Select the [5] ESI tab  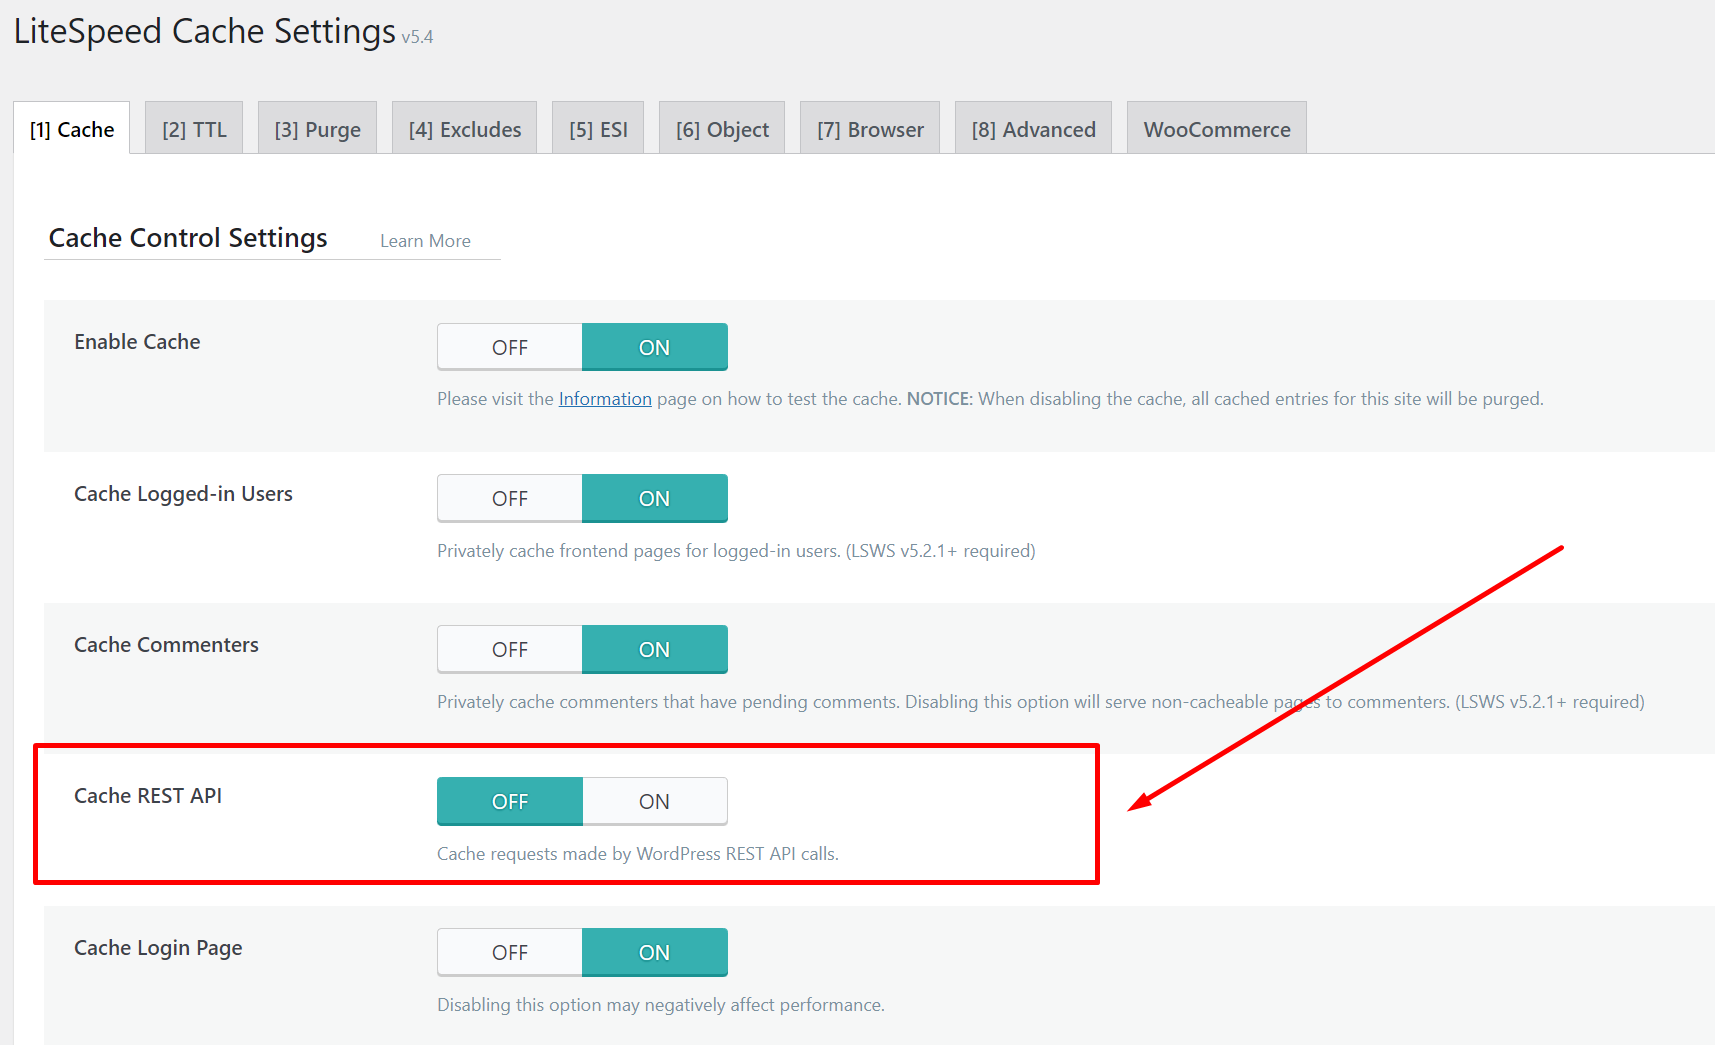click(x=598, y=129)
